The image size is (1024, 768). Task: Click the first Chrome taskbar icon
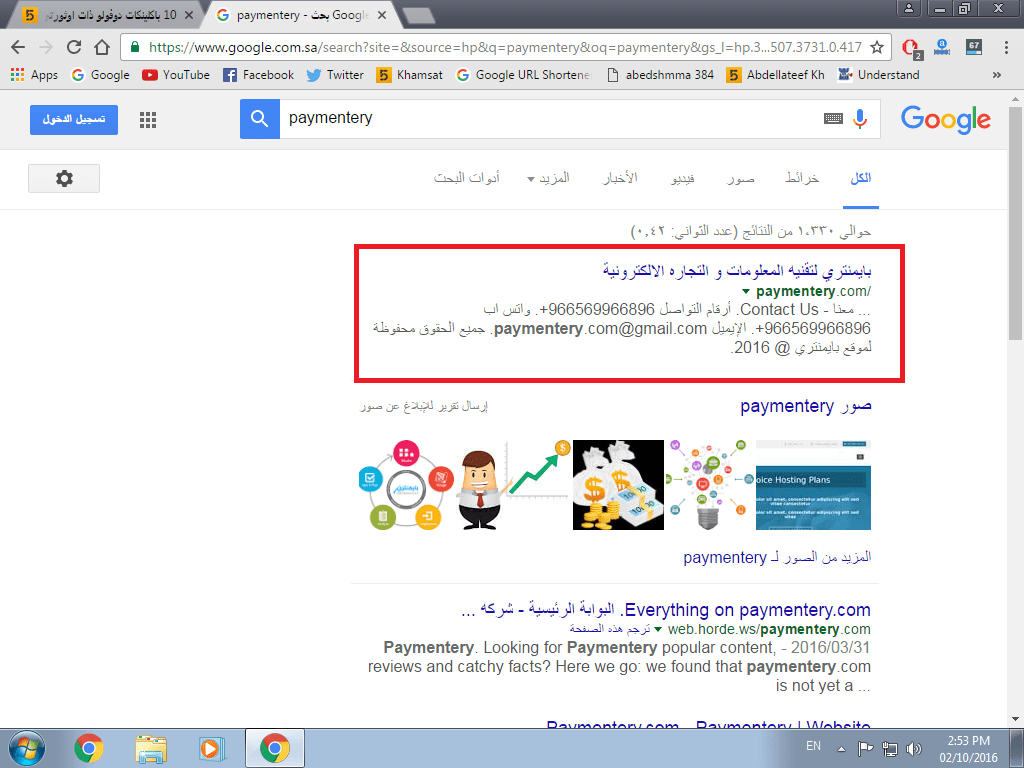click(x=88, y=748)
